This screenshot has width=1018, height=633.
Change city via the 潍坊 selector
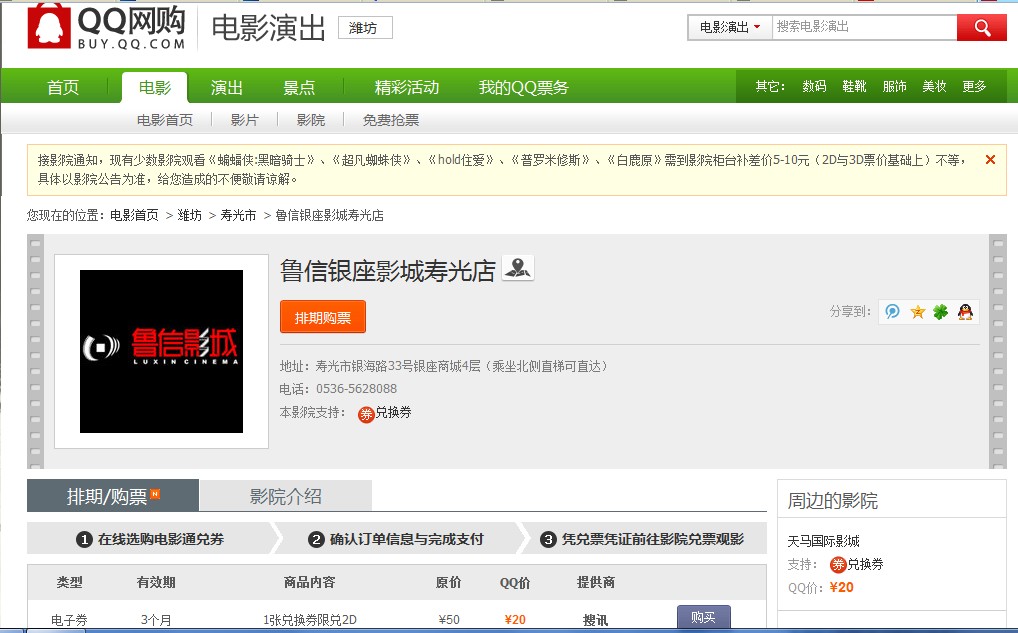point(365,28)
